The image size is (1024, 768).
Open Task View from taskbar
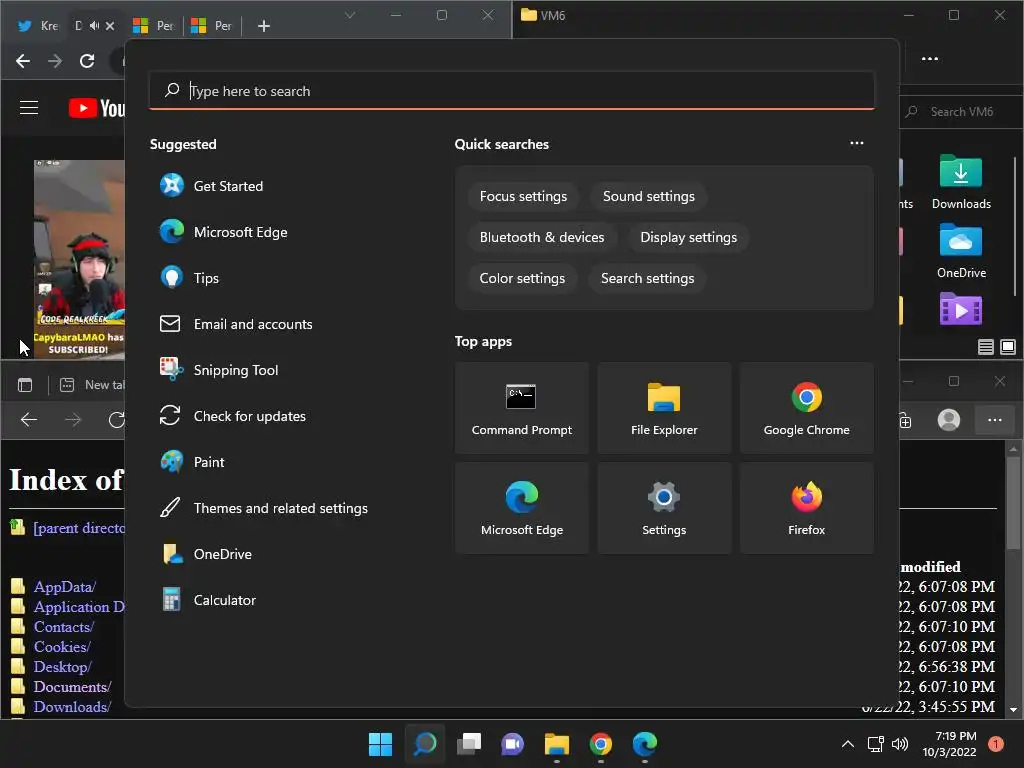469,744
